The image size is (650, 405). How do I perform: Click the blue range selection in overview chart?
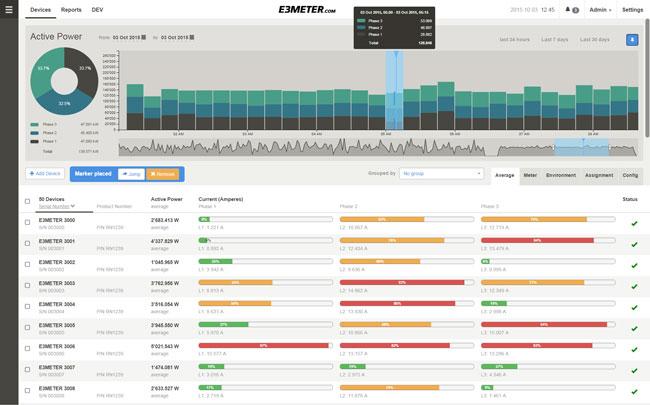582,148
